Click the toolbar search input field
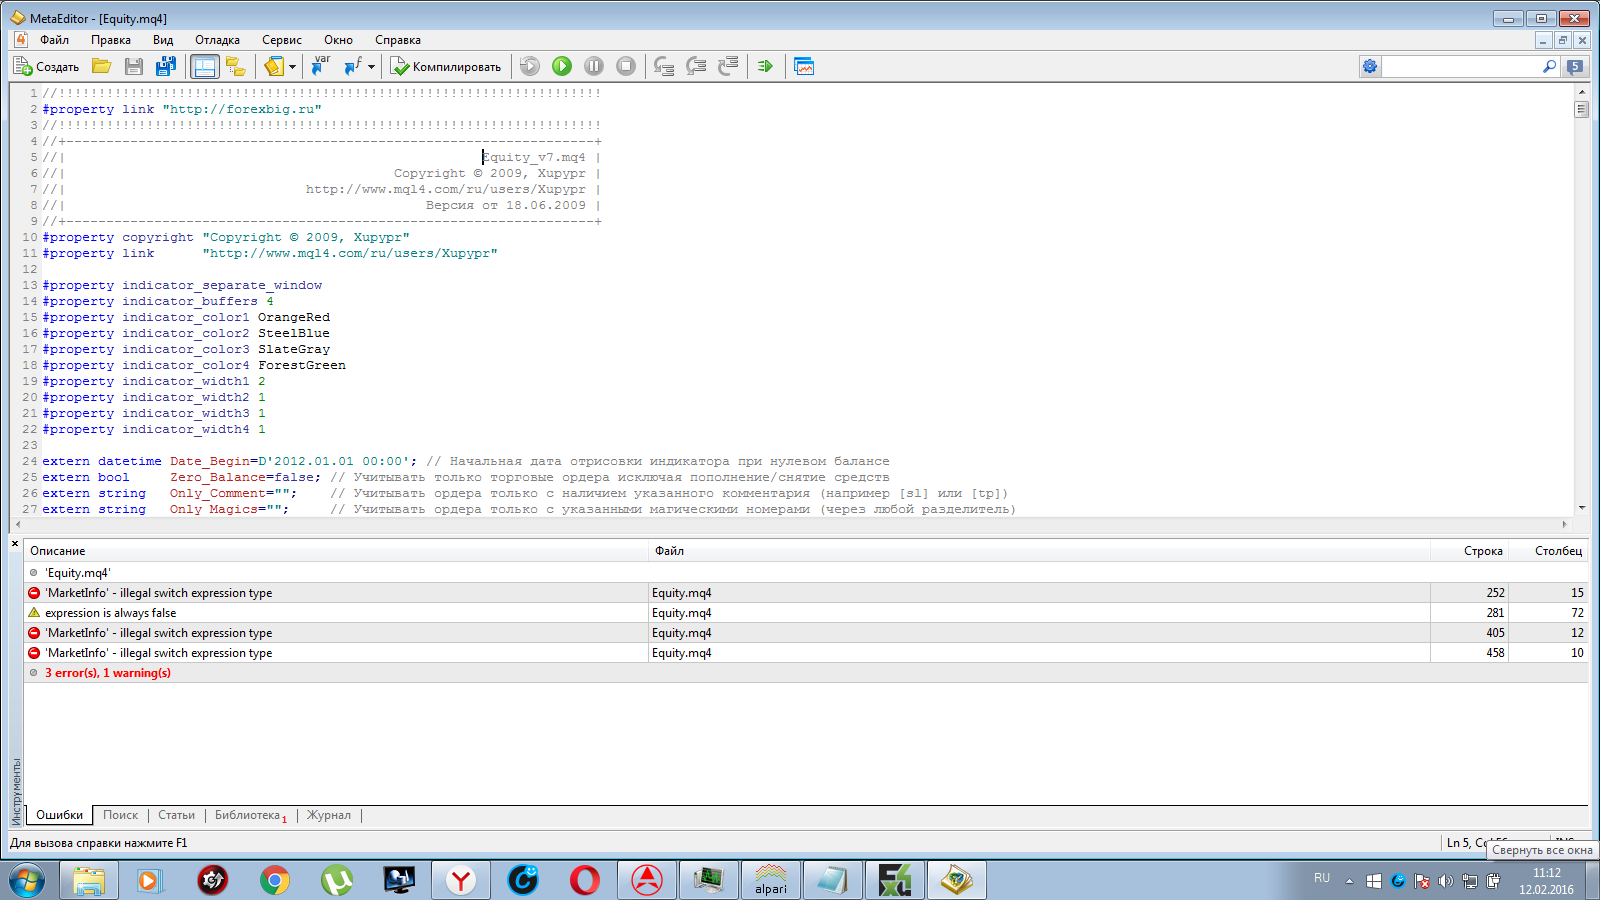1604x912 pixels. point(1464,67)
